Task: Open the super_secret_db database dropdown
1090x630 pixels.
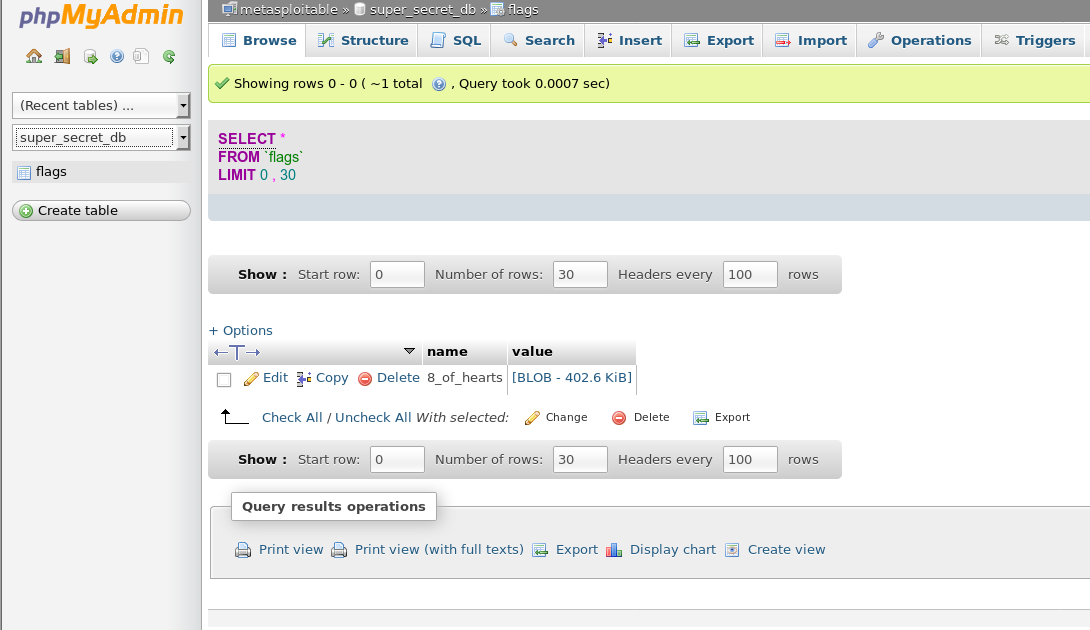Action: 101,138
